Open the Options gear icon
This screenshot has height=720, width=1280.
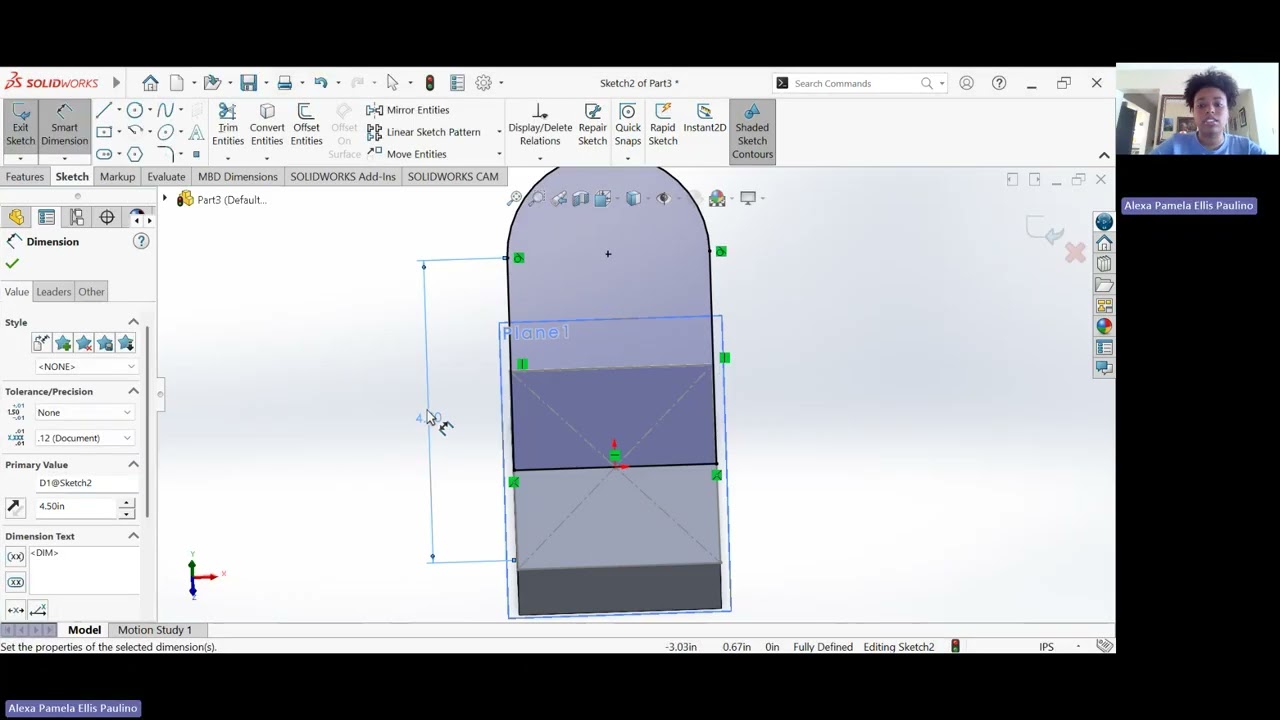pyautogui.click(x=483, y=83)
